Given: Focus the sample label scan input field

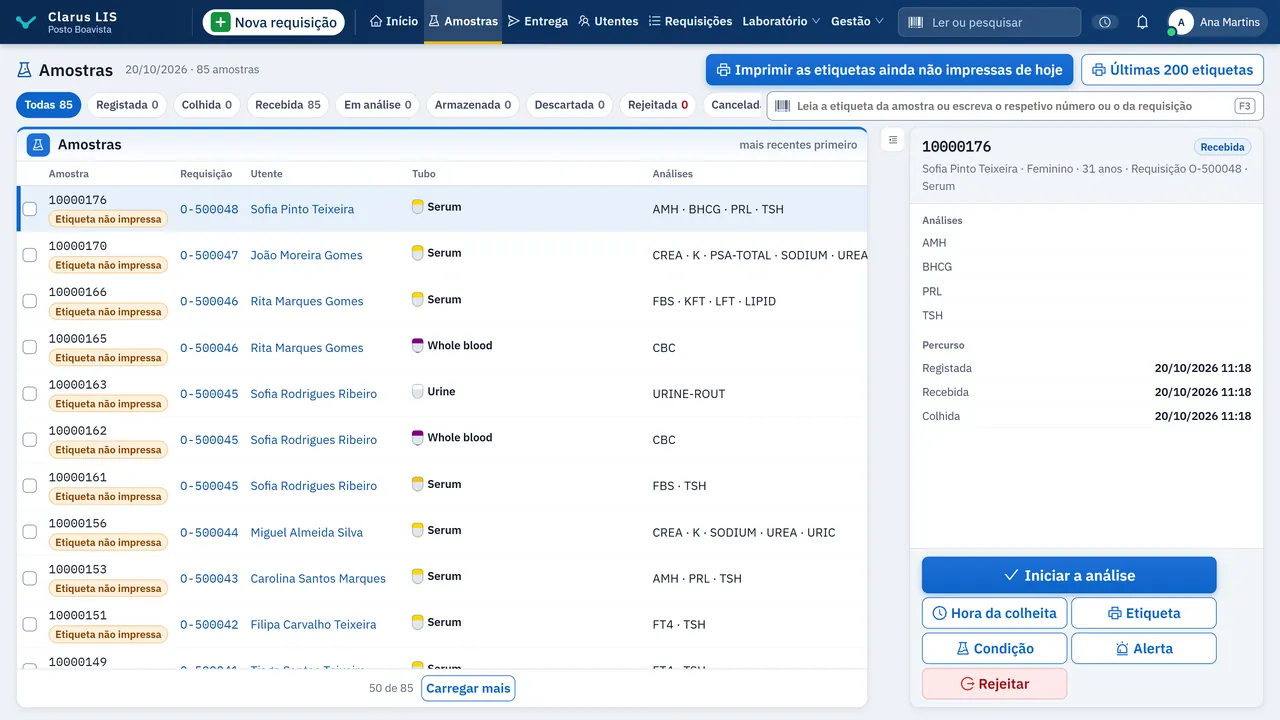Looking at the screenshot, I should click(x=1015, y=106).
